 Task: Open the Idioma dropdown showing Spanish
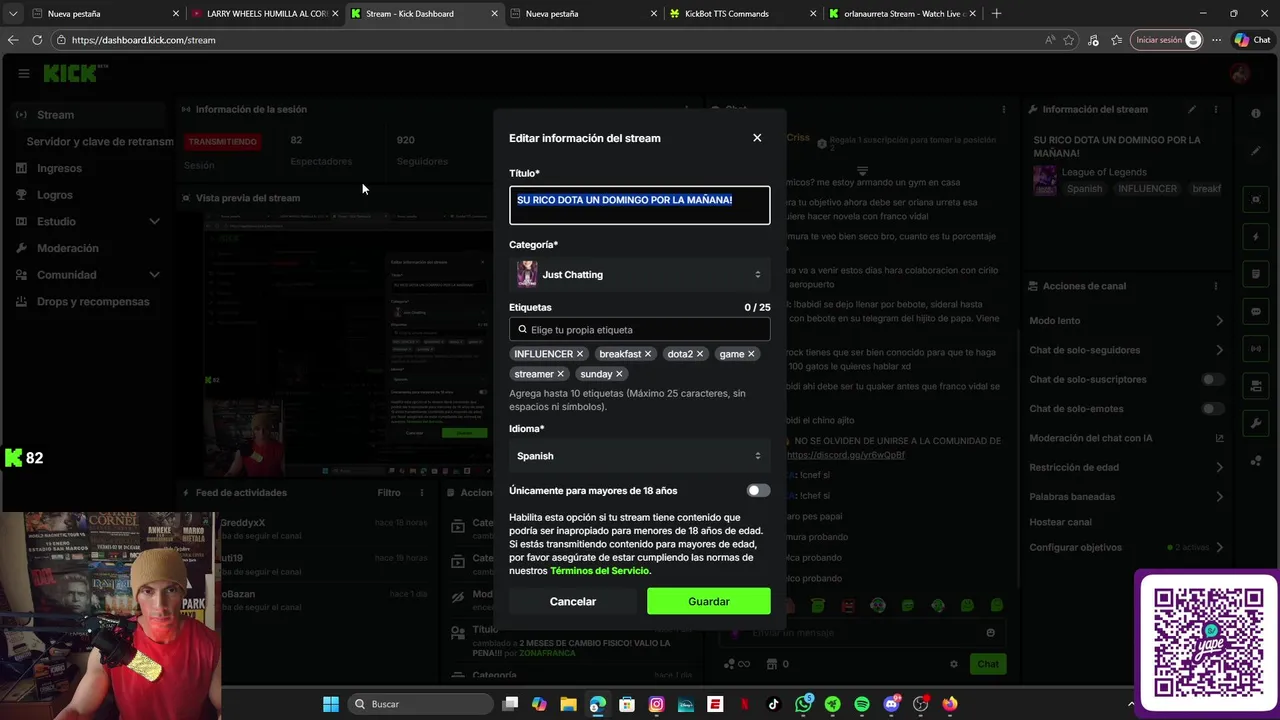(x=640, y=456)
